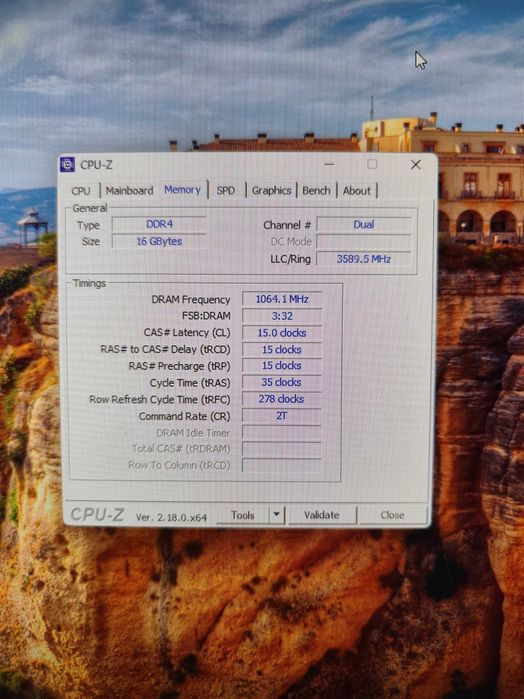
Task: Click the LLC/Ring frequency field
Action: click(x=364, y=259)
